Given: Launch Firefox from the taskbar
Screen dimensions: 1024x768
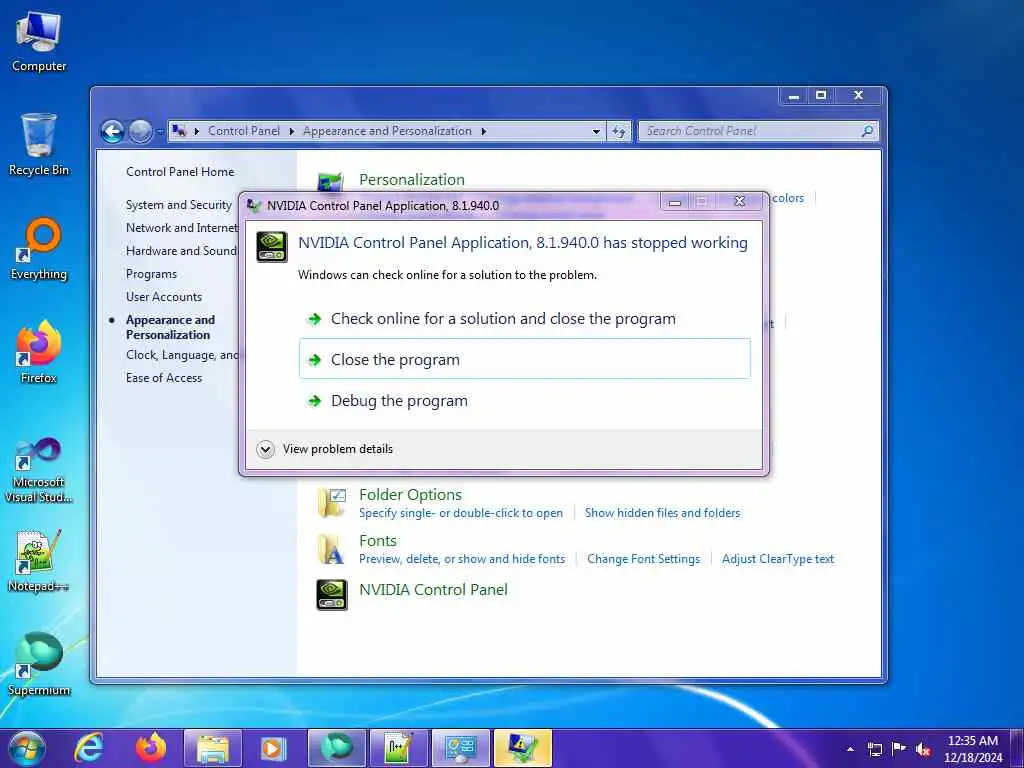Looking at the screenshot, I should point(151,748).
